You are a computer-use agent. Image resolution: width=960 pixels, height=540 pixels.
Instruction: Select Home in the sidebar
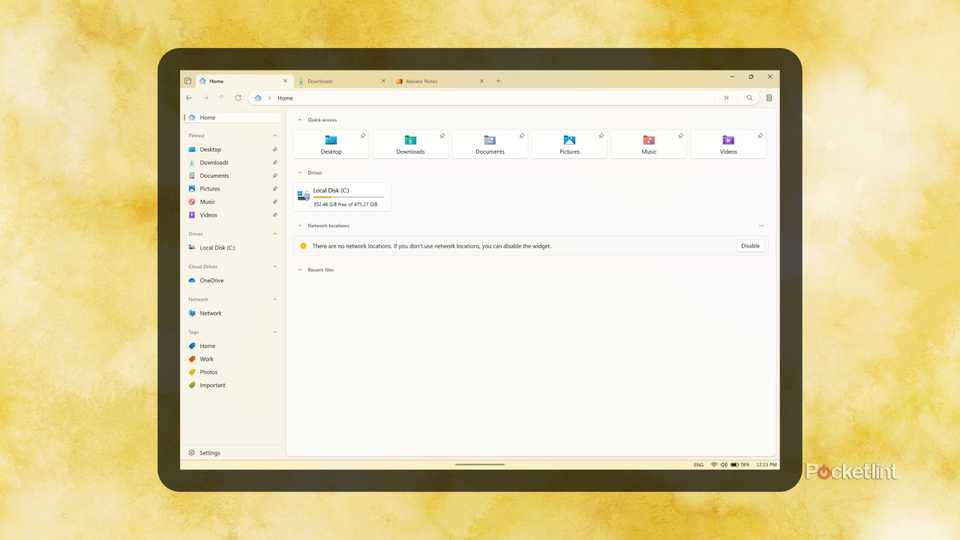233,118
